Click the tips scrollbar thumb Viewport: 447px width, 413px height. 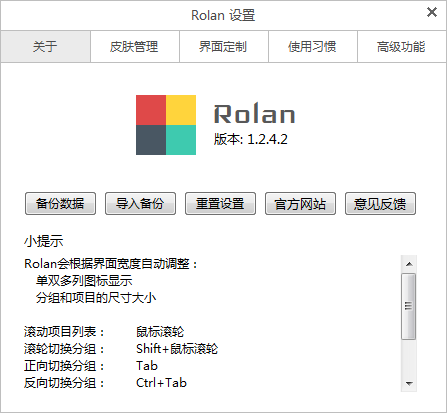[409, 306]
